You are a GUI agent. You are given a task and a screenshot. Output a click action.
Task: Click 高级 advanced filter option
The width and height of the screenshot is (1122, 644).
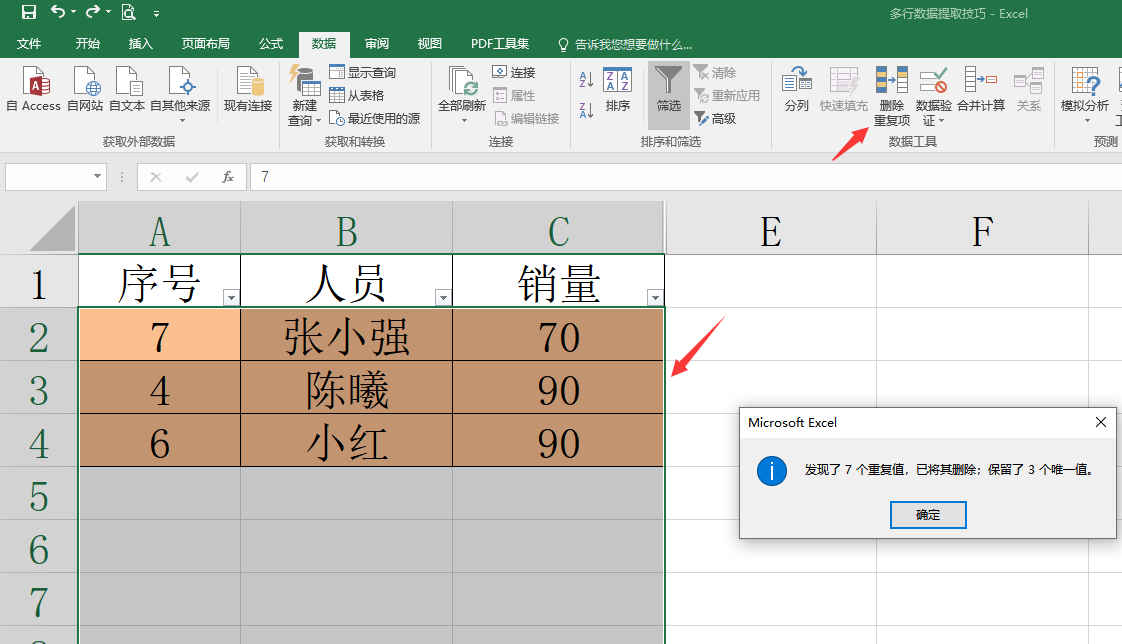point(715,118)
